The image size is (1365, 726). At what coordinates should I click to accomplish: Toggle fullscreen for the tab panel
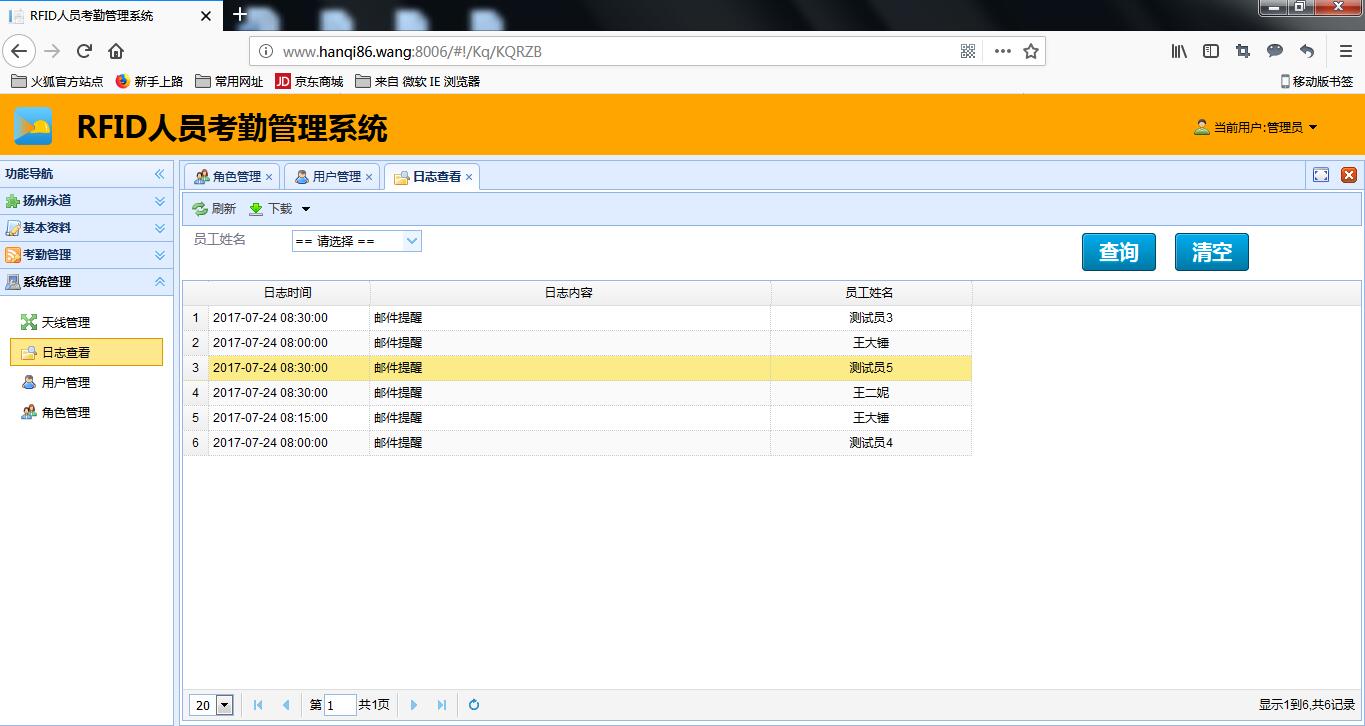tap(1321, 175)
